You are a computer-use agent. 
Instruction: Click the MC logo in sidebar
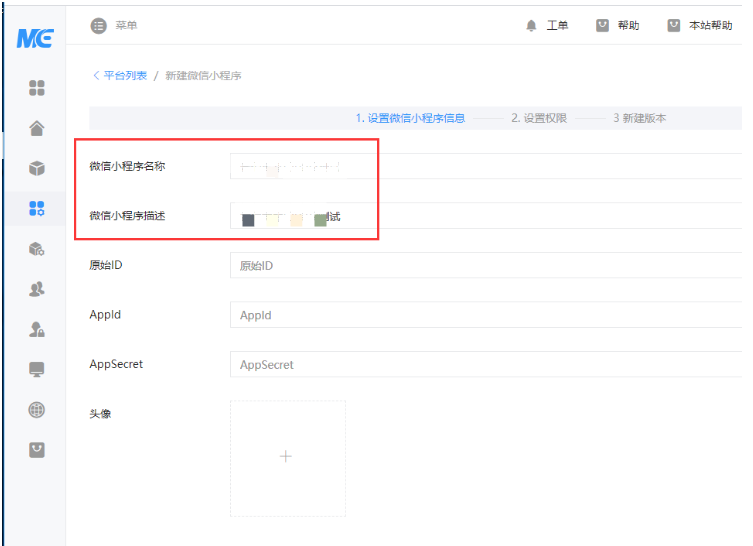[x=35, y=39]
